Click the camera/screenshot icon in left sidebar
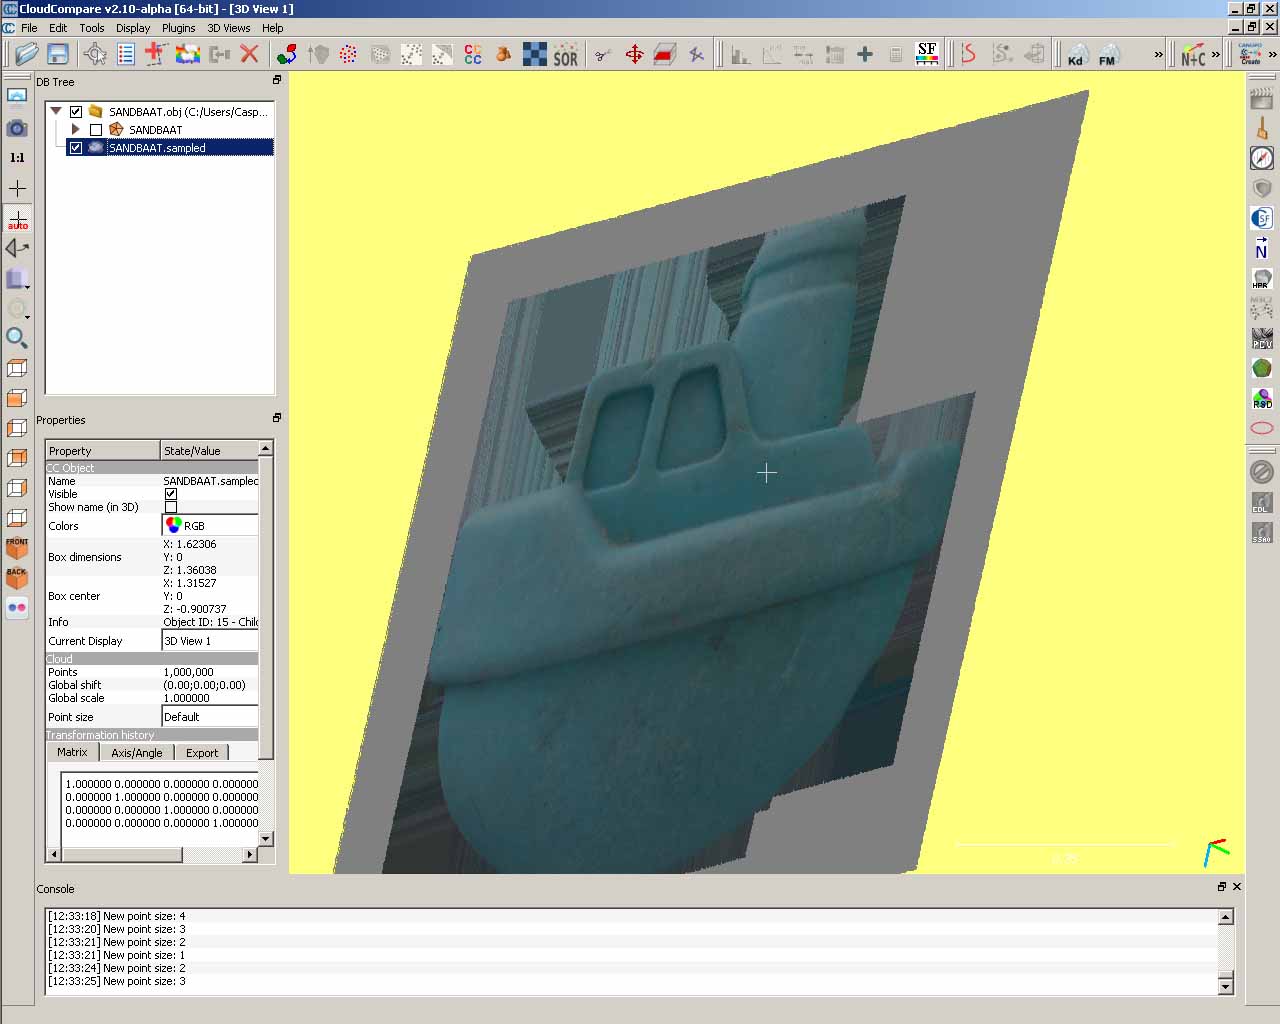Viewport: 1280px width, 1024px height. 17,128
